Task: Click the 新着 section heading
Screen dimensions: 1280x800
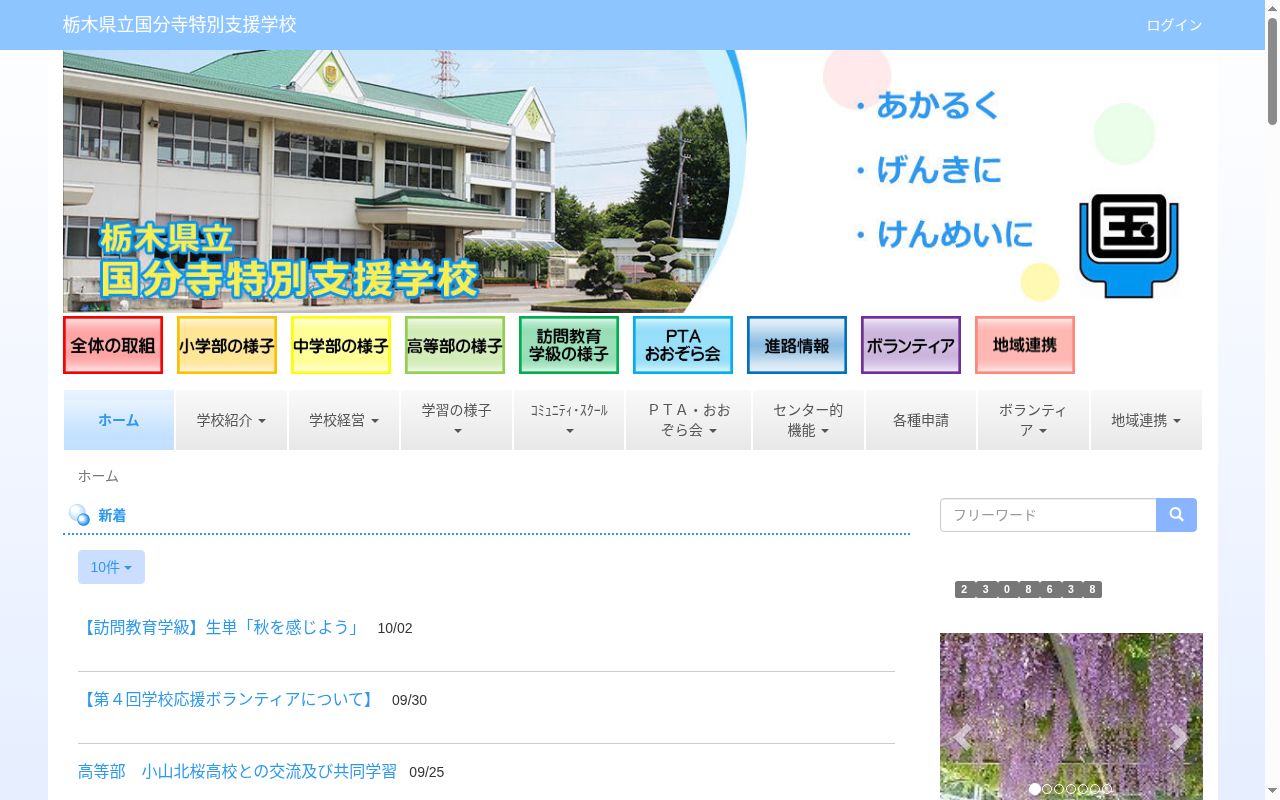Action: tap(112, 516)
